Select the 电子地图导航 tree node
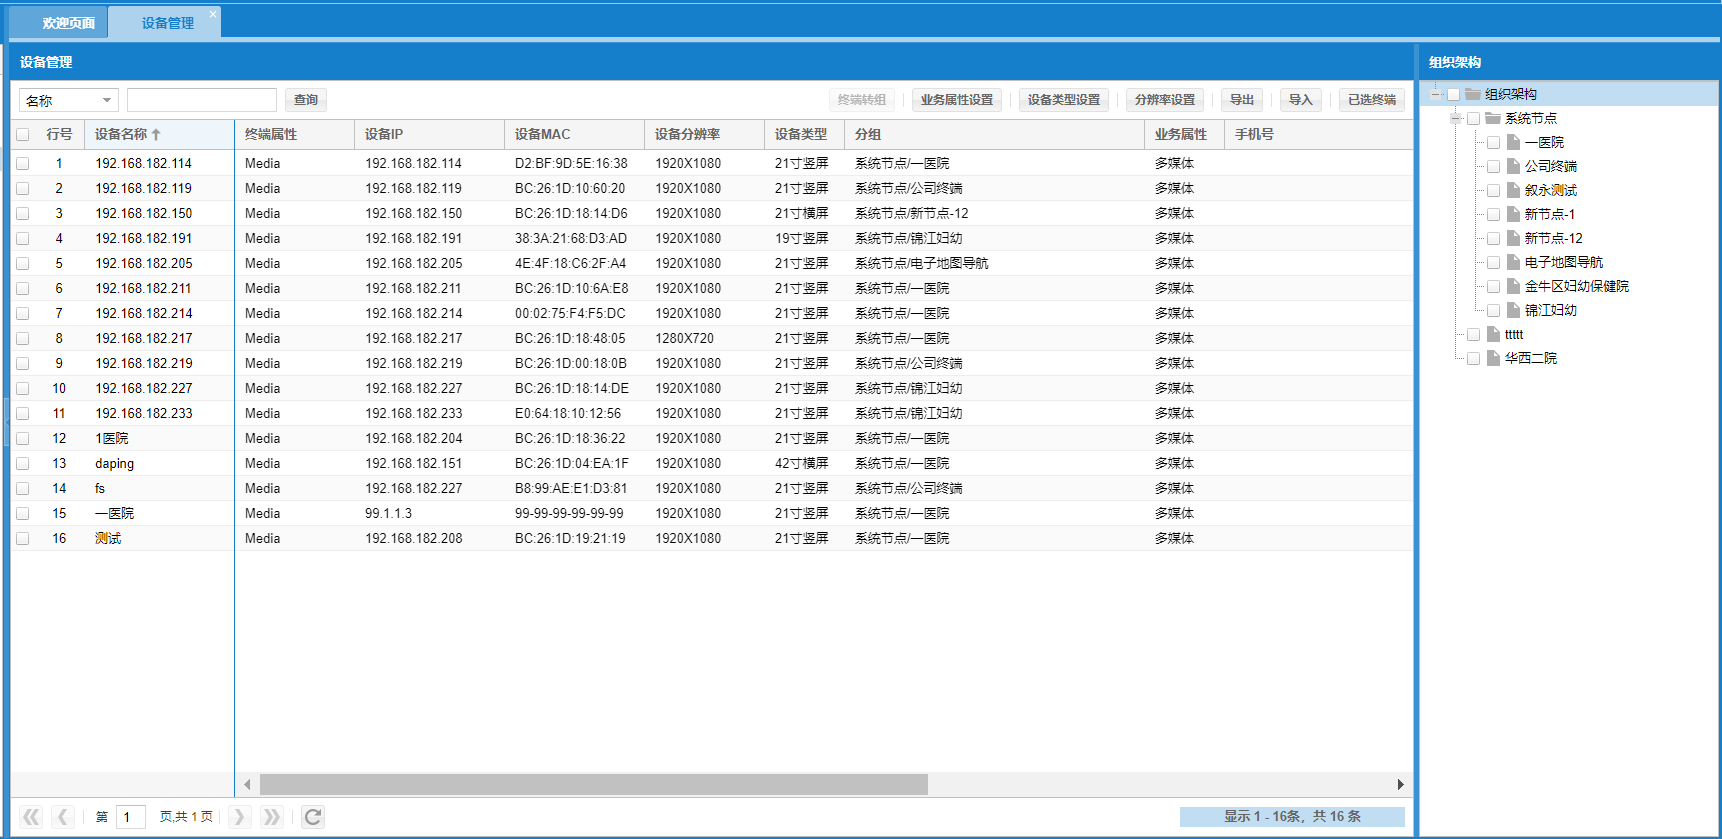This screenshot has height=839, width=1722. click(x=1563, y=262)
